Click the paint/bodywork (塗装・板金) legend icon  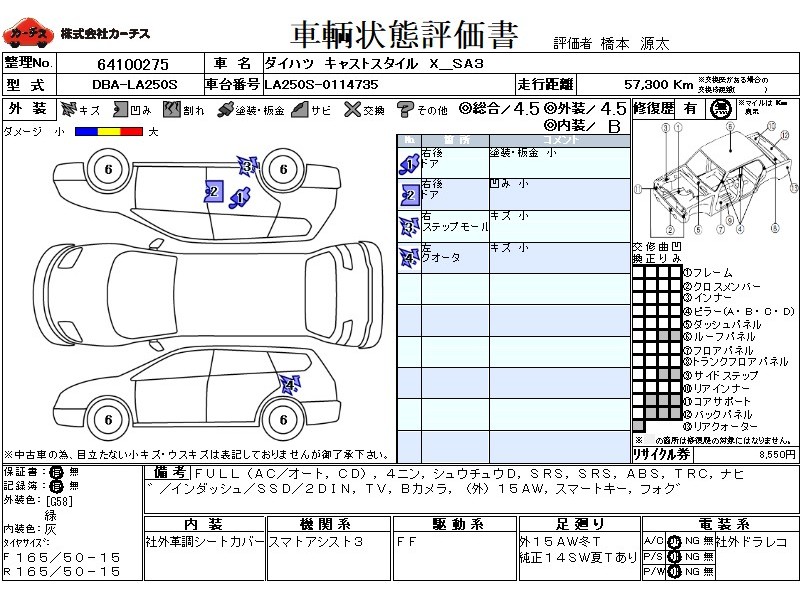click(225, 109)
